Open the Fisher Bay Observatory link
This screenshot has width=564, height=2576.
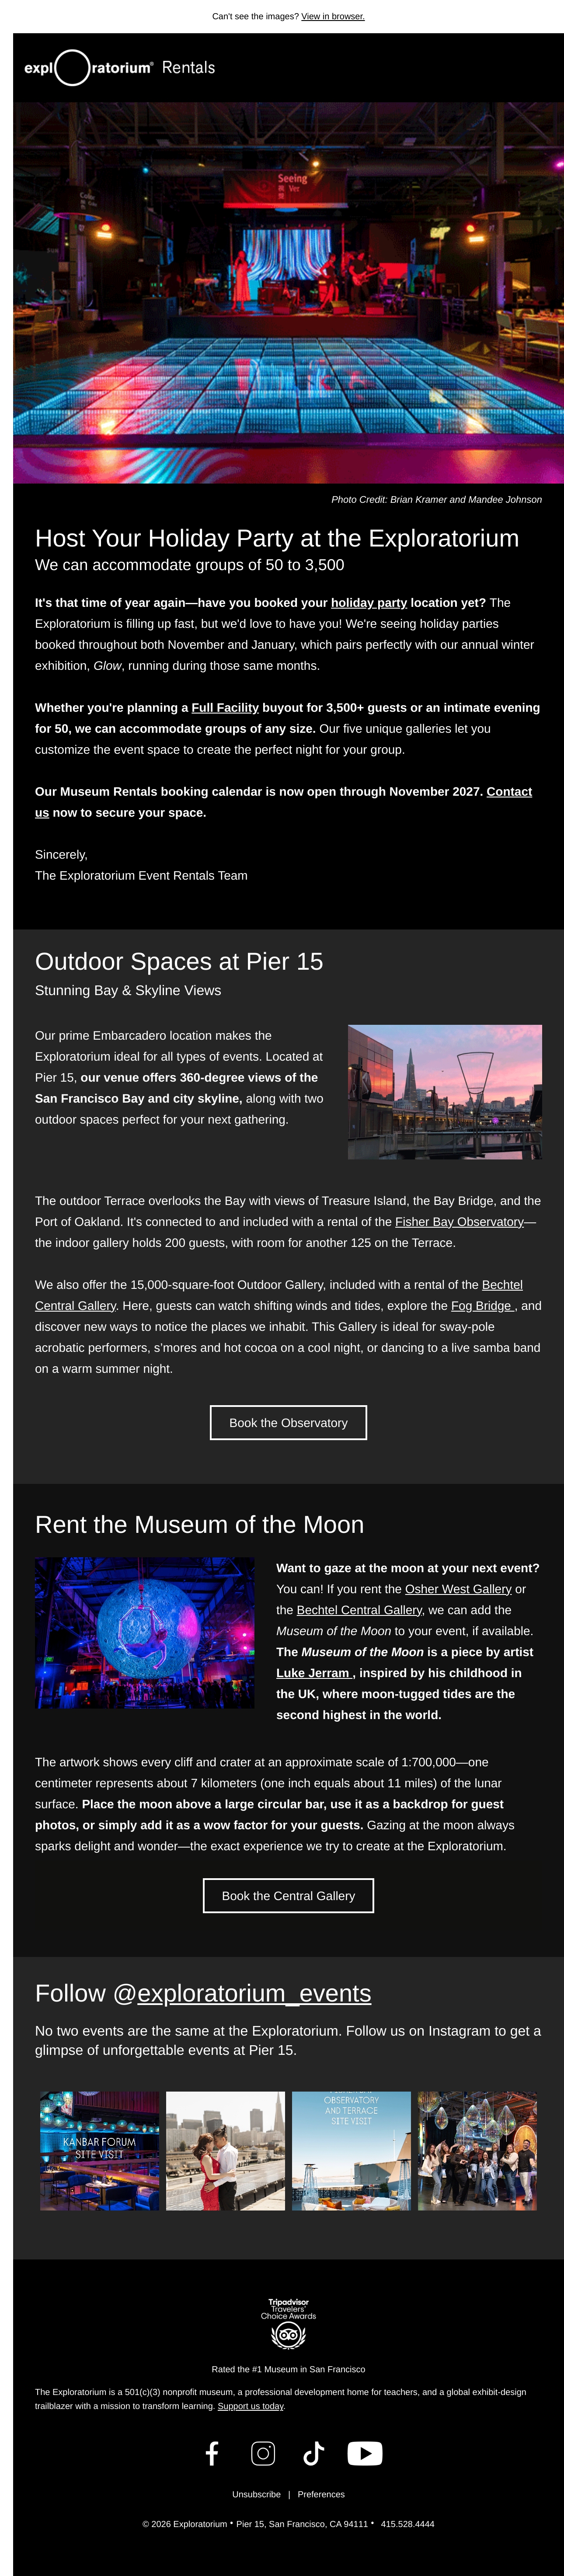coord(459,1222)
